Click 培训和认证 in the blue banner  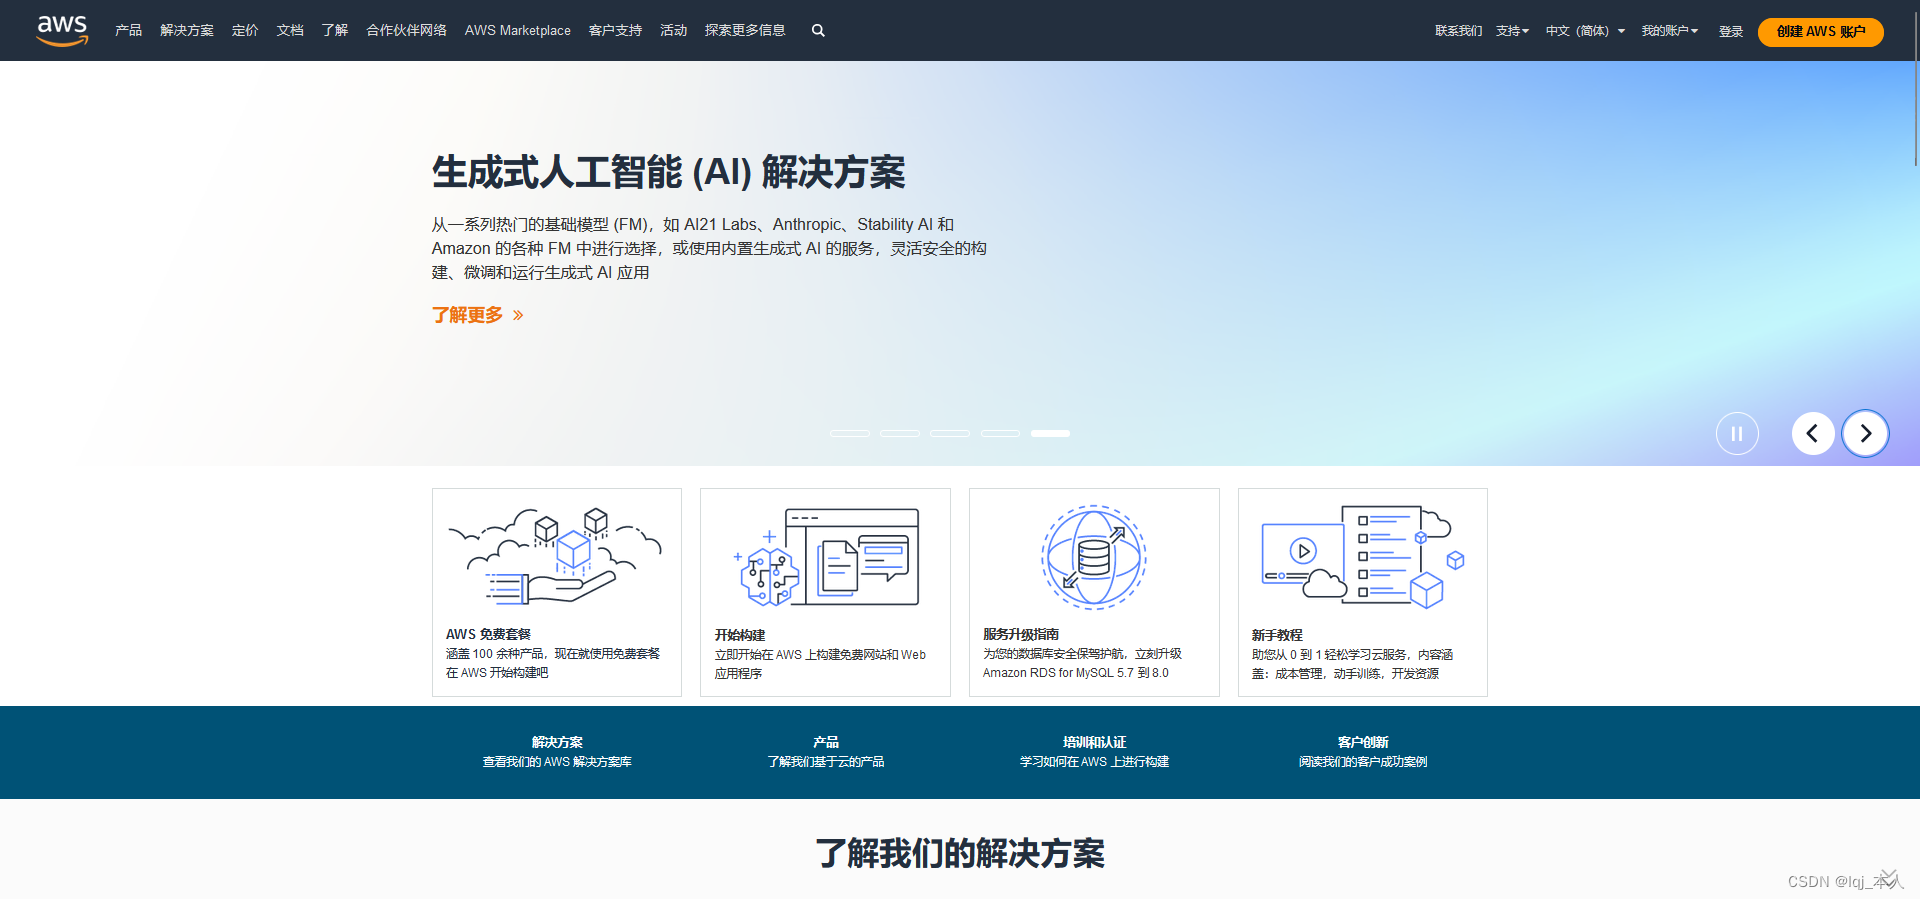pos(1094,742)
